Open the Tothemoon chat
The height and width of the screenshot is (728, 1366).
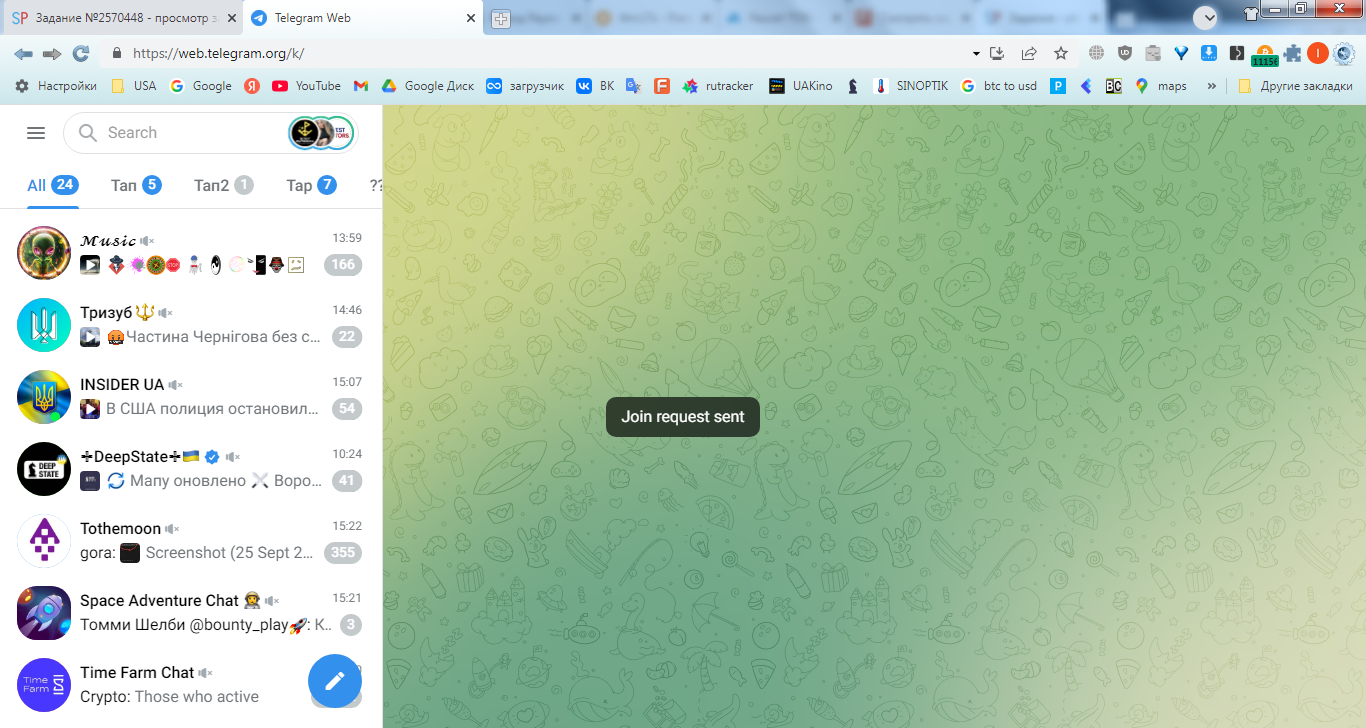coord(191,540)
